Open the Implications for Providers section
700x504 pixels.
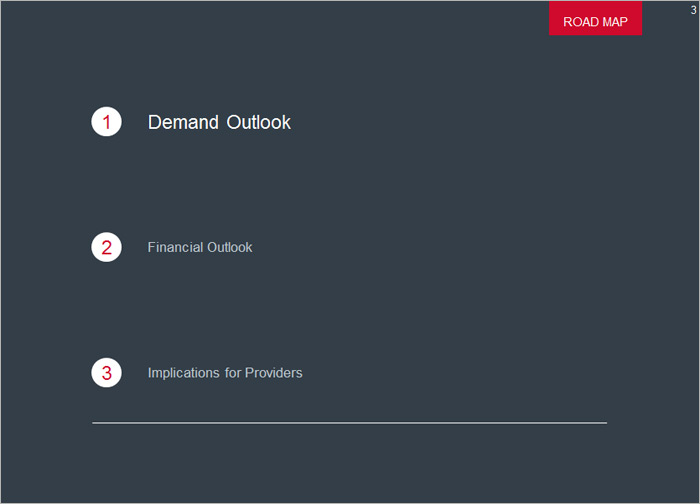pos(225,373)
